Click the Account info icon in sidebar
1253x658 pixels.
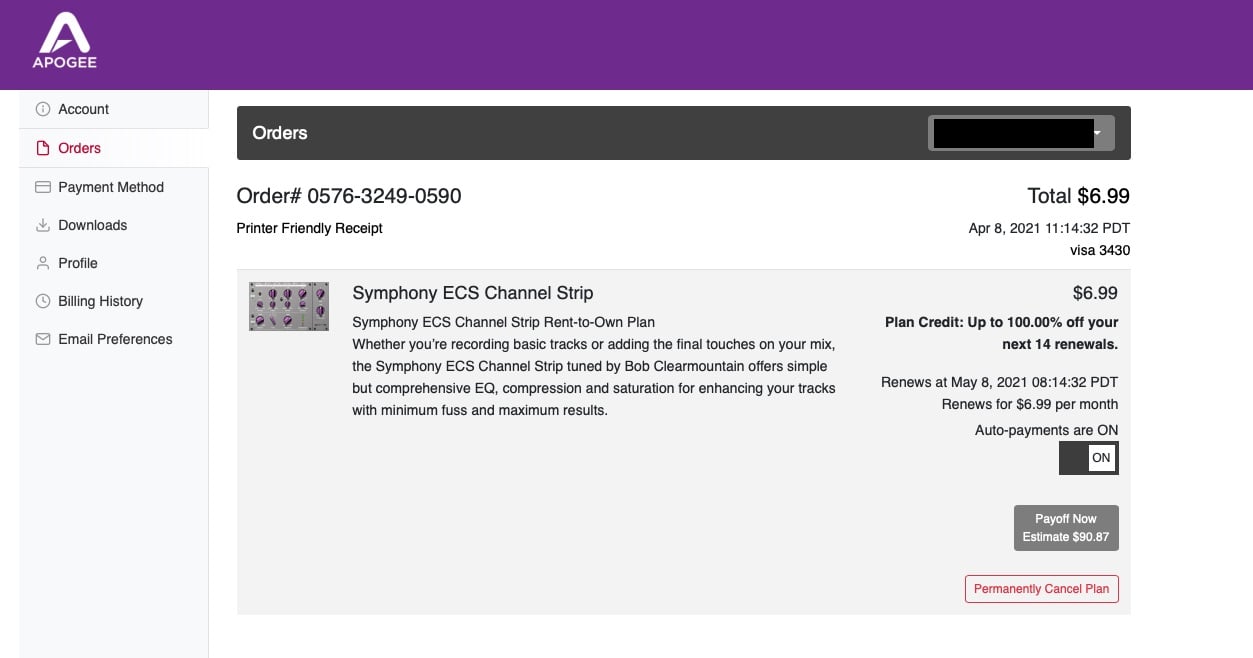[42, 108]
